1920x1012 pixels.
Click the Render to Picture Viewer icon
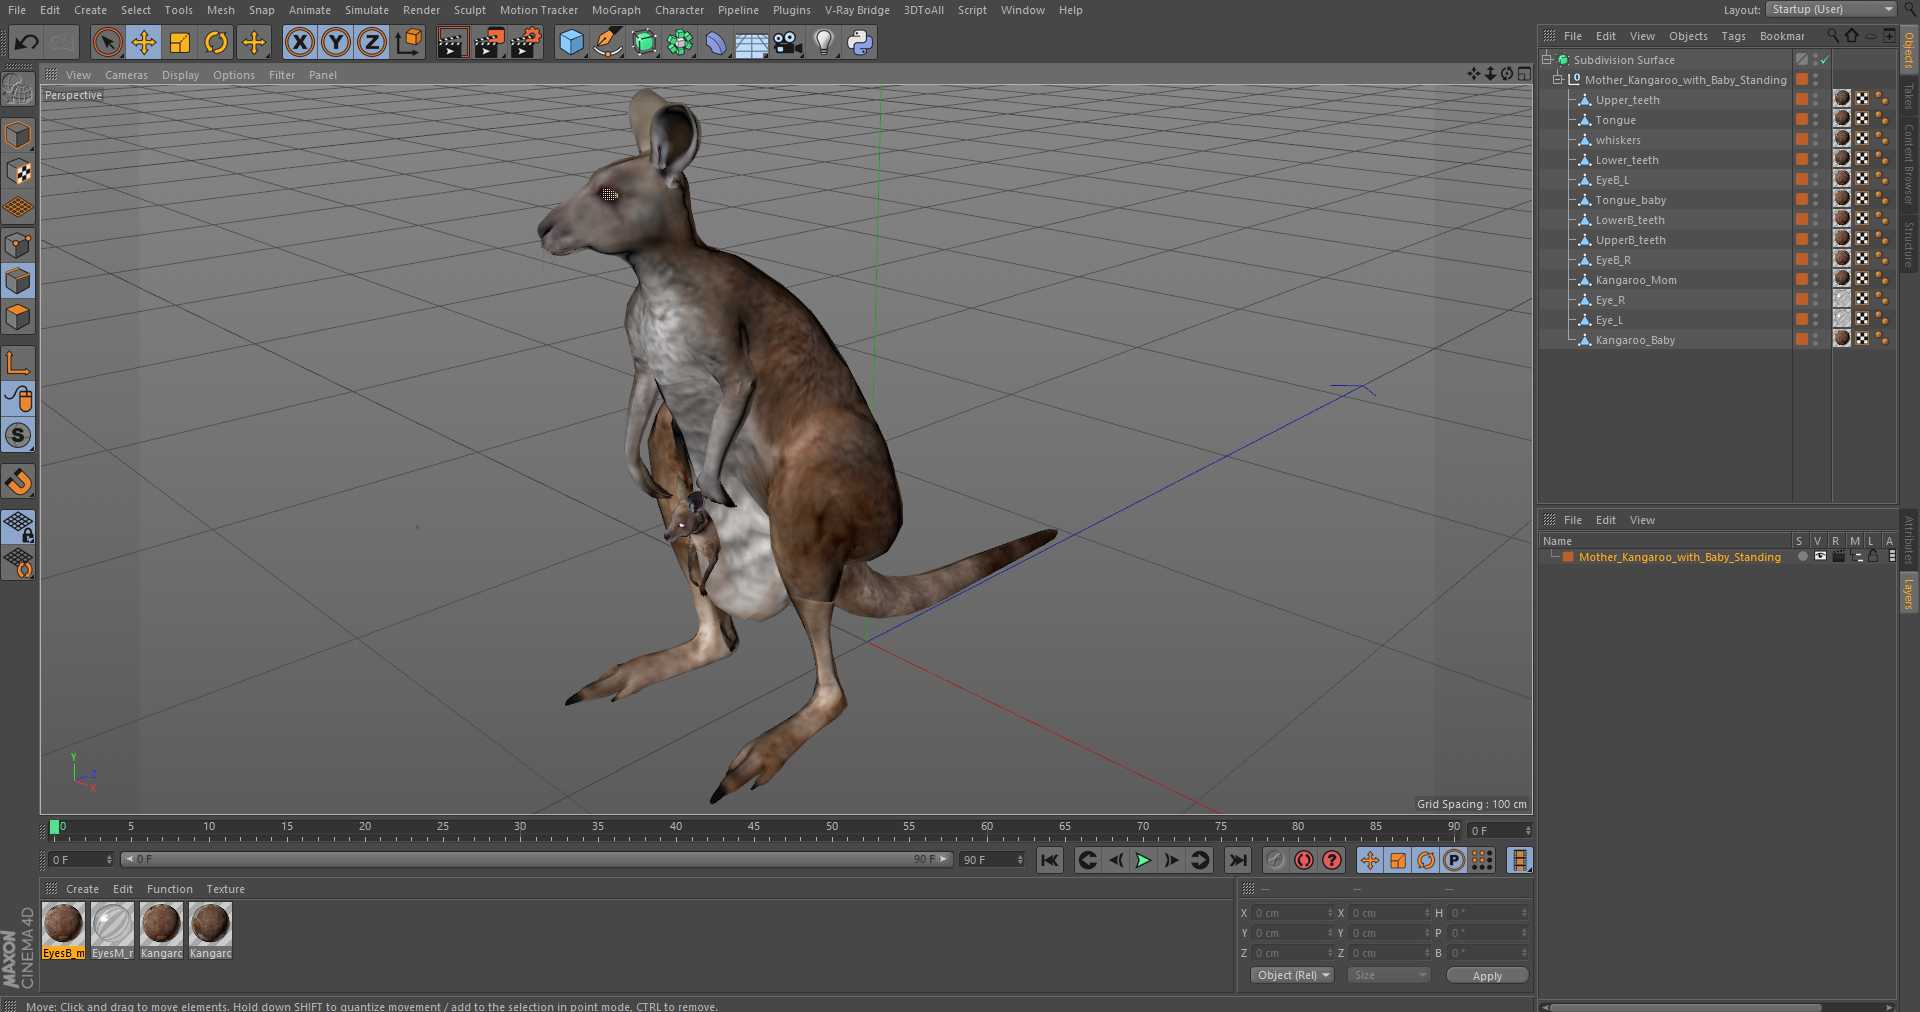point(488,42)
